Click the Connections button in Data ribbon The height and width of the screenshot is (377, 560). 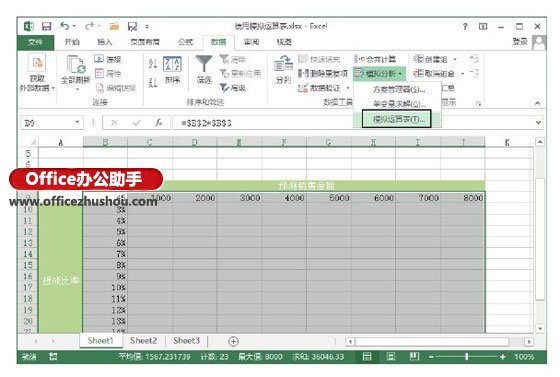pos(108,59)
